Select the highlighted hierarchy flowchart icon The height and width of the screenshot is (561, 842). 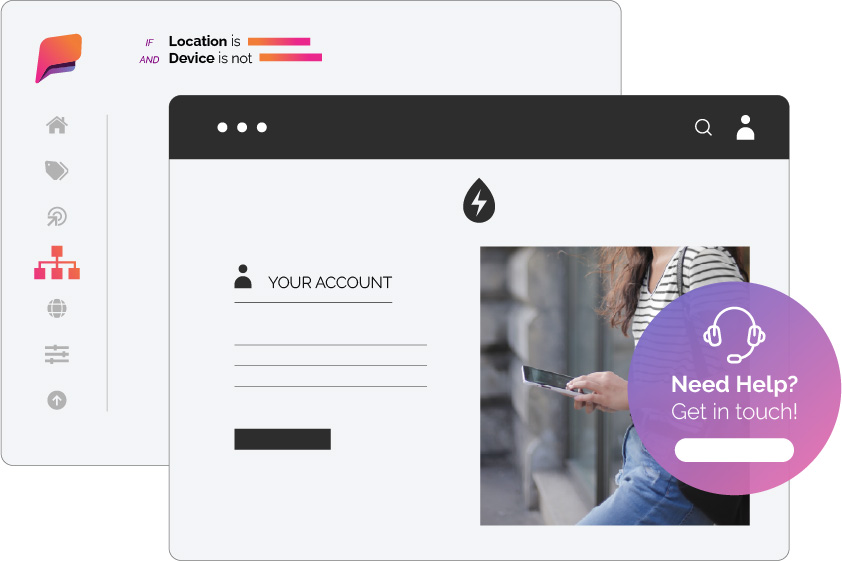coord(57,263)
